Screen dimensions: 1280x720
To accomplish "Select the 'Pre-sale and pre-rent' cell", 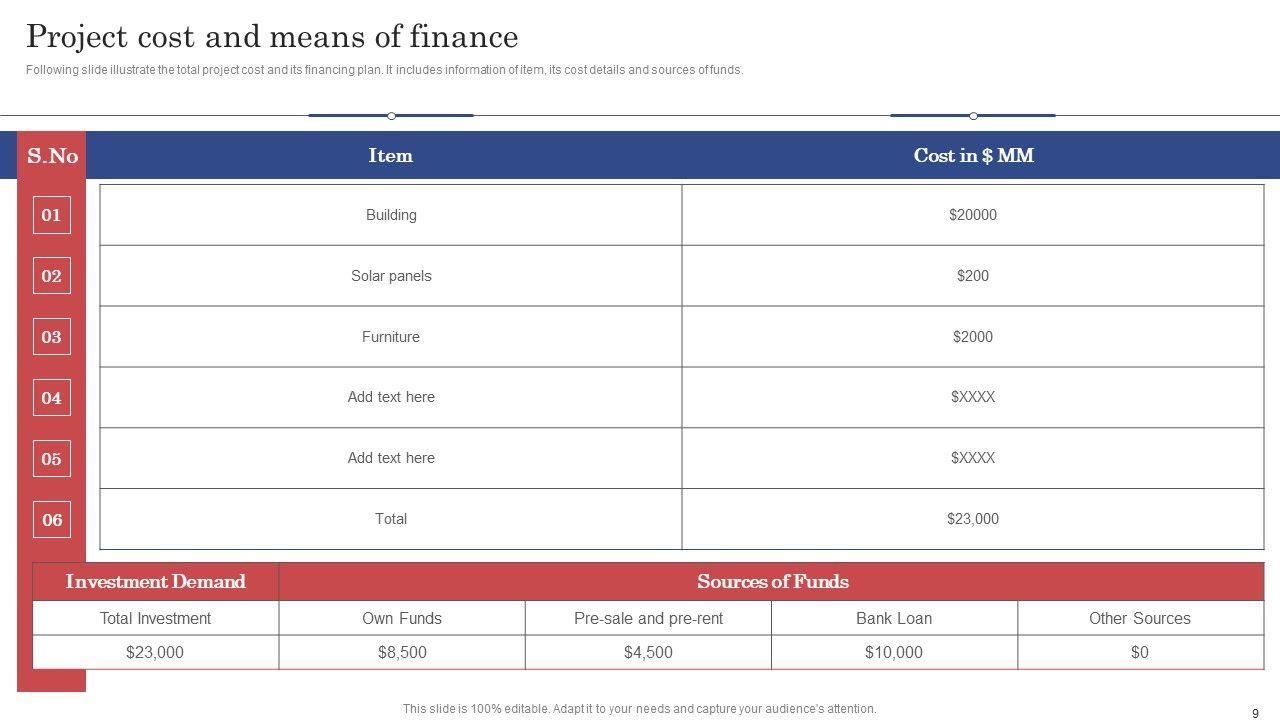I will [x=648, y=618].
